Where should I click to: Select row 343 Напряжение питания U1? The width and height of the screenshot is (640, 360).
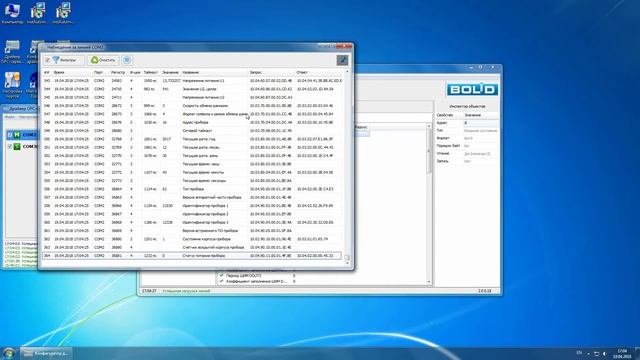(x=192, y=81)
